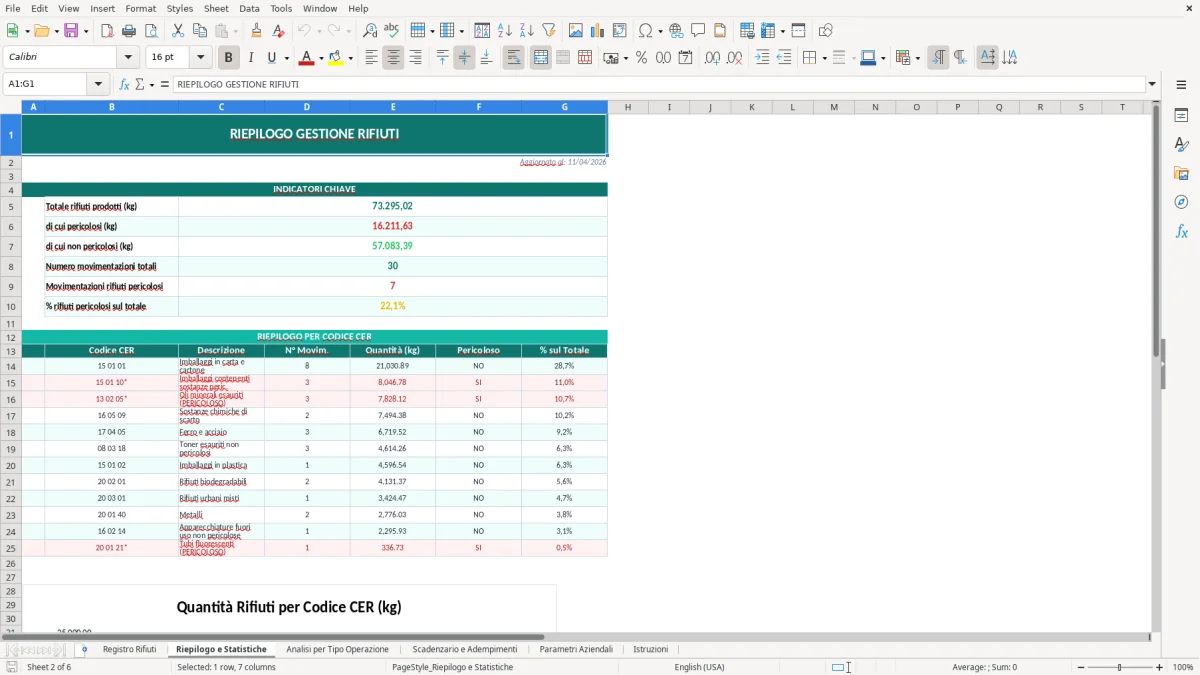Open Background Color dropdown arrow
1200x675 pixels.
[350, 58]
